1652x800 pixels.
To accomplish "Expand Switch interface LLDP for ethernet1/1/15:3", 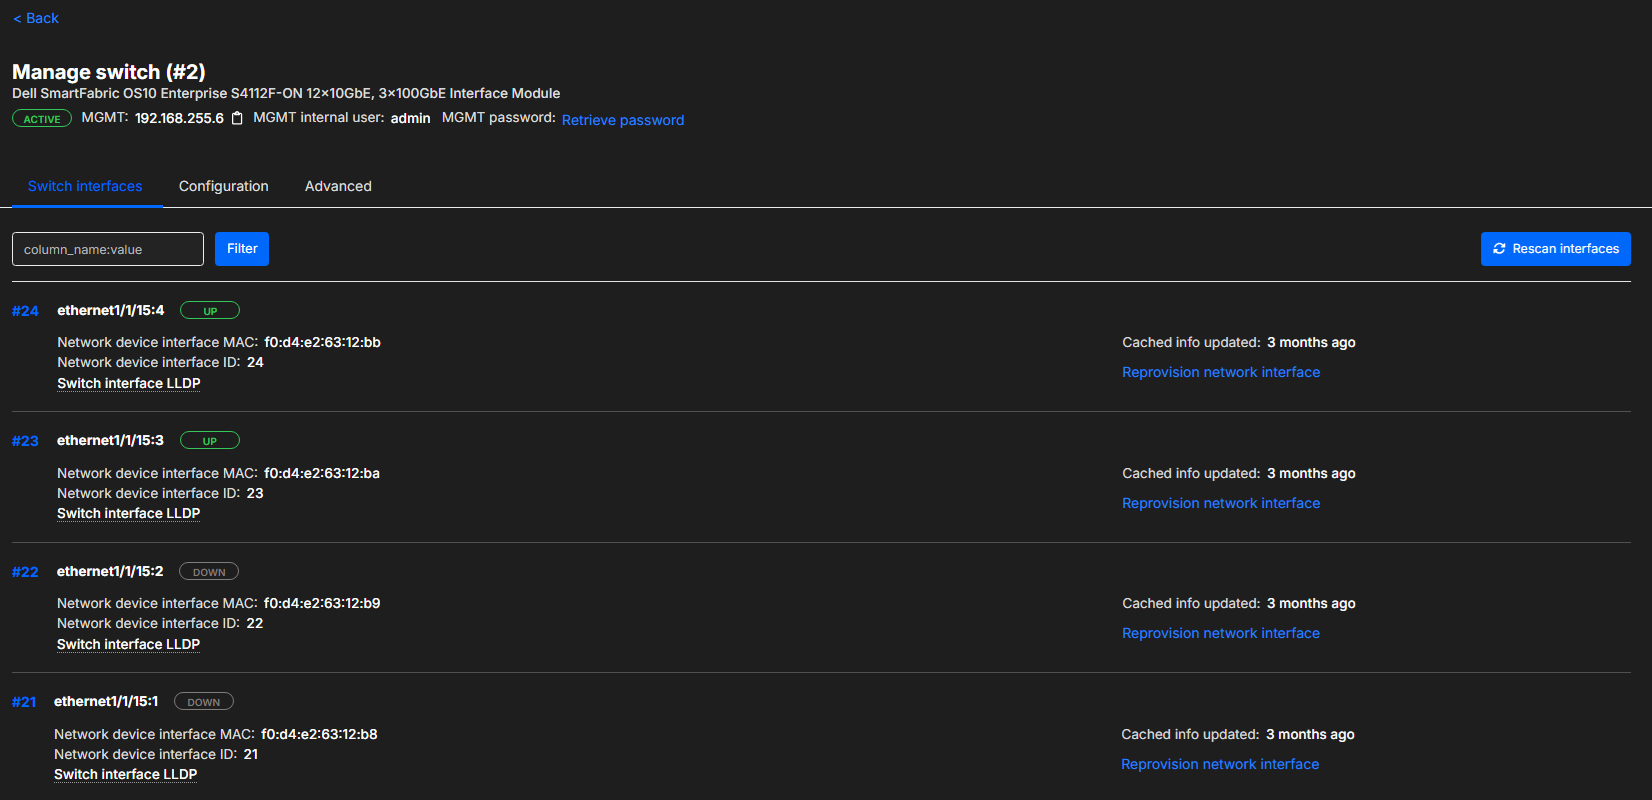I will click(x=129, y=513).
